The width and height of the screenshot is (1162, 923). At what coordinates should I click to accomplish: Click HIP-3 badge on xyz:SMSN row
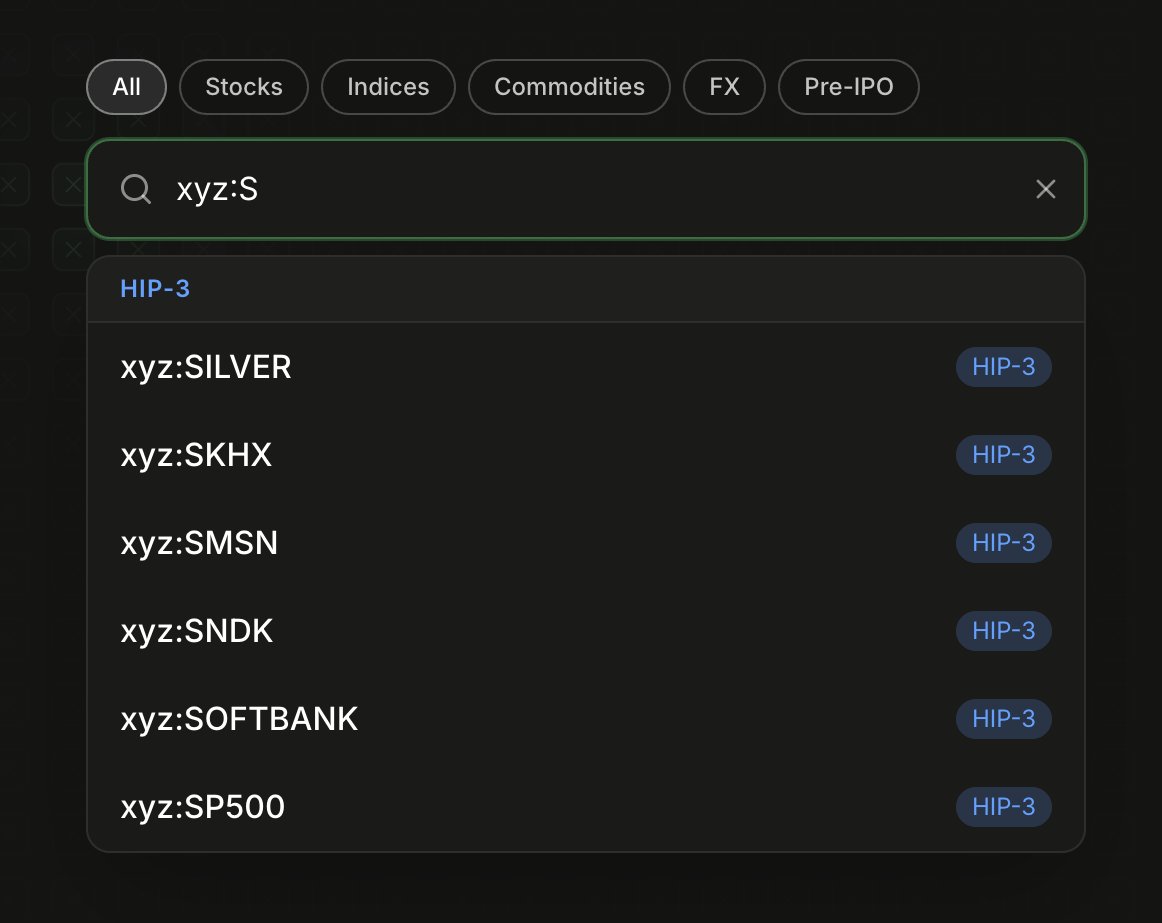coord(1003,543)
